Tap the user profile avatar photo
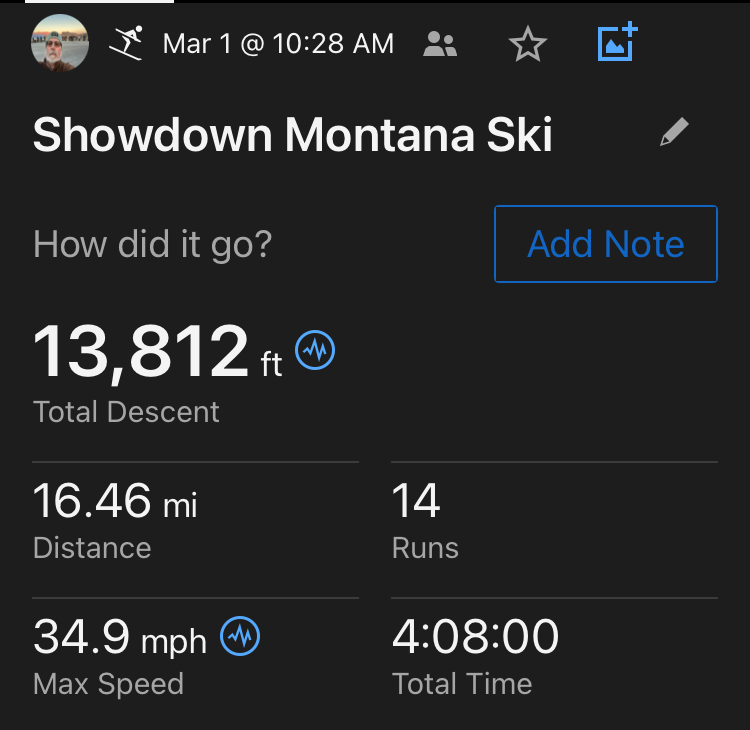Image resolution: width=750 pixels, height=730 pixels. click(x=61, y=43)
